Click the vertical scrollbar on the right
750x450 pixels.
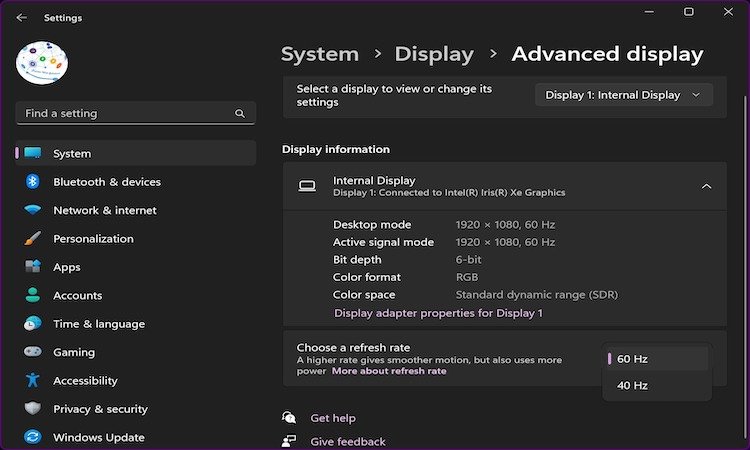745,268
